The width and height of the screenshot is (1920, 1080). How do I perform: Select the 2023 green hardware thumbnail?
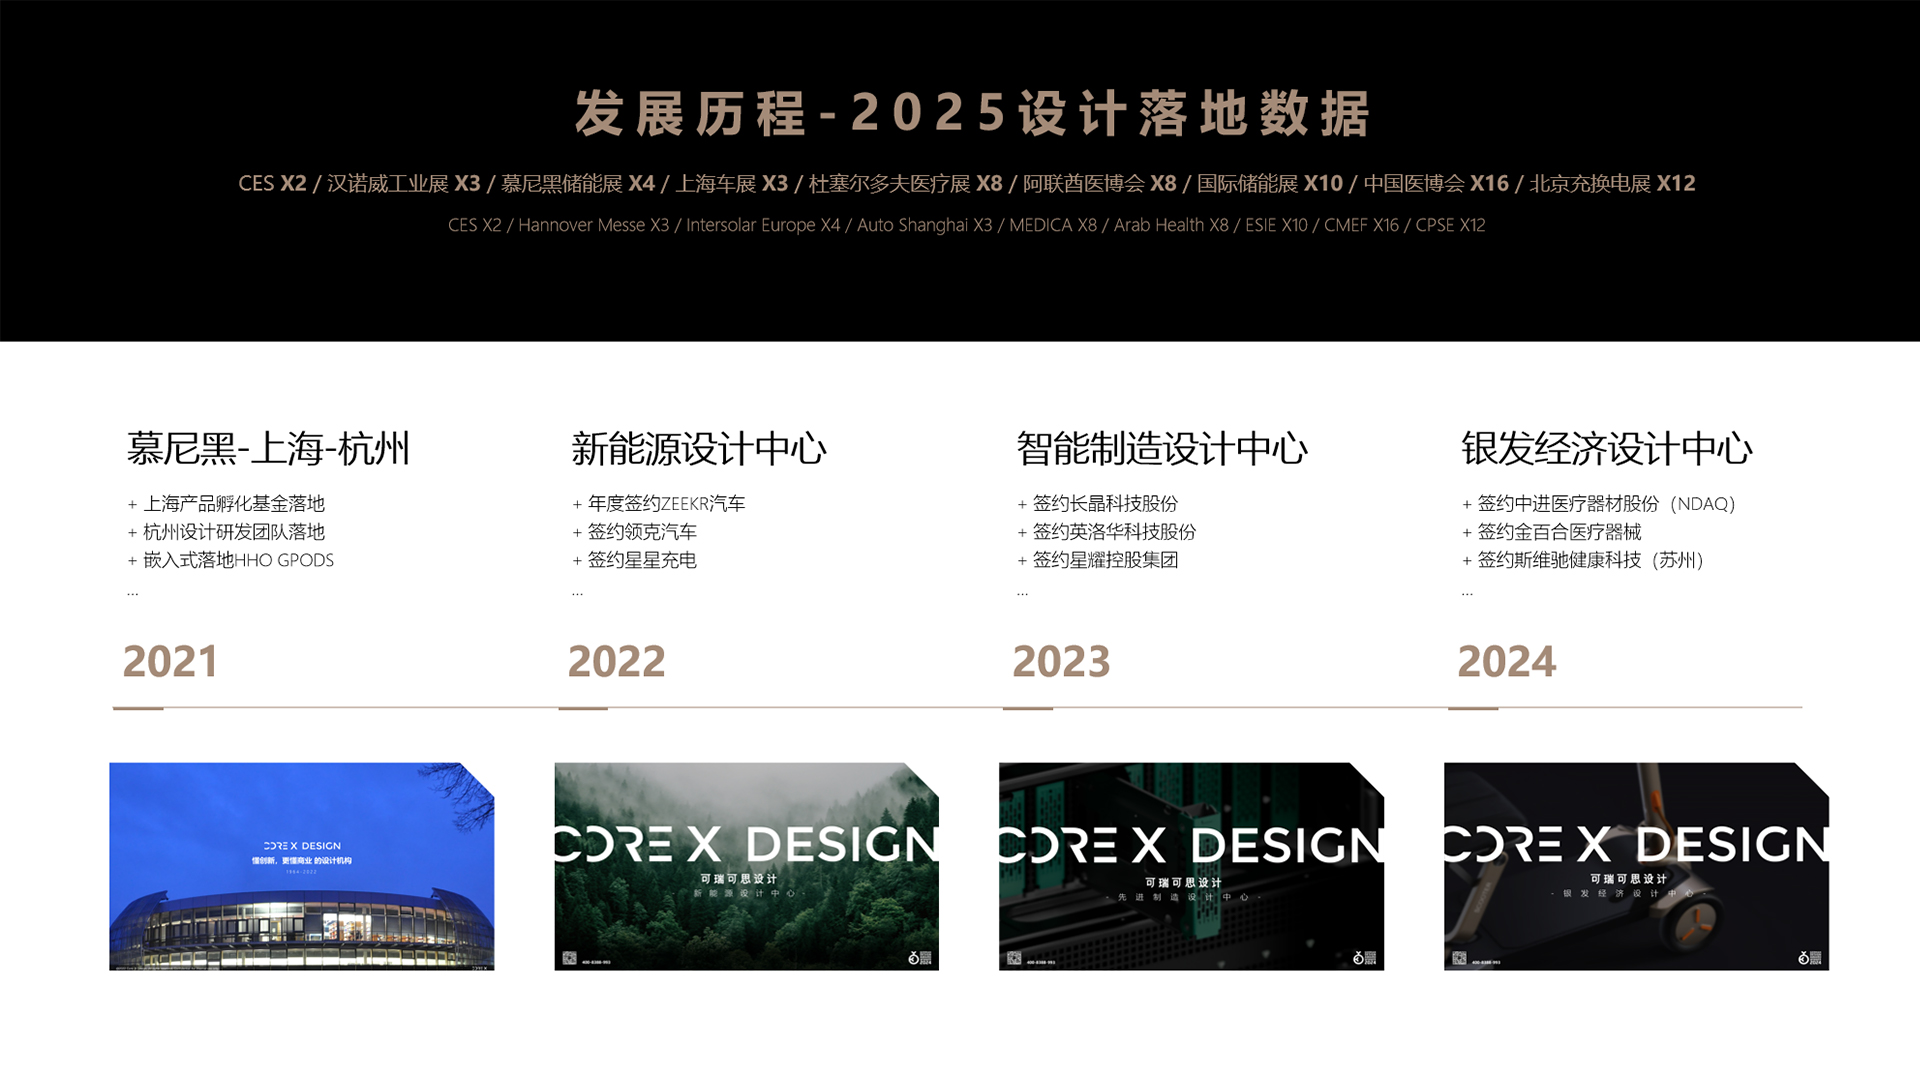1191,866
